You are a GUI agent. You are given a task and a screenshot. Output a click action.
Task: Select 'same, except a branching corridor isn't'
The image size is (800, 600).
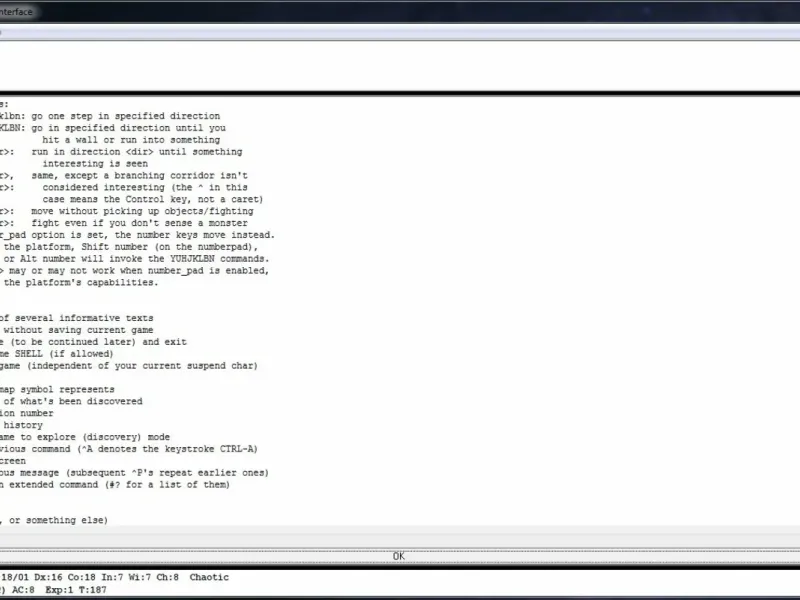point(139,176)
